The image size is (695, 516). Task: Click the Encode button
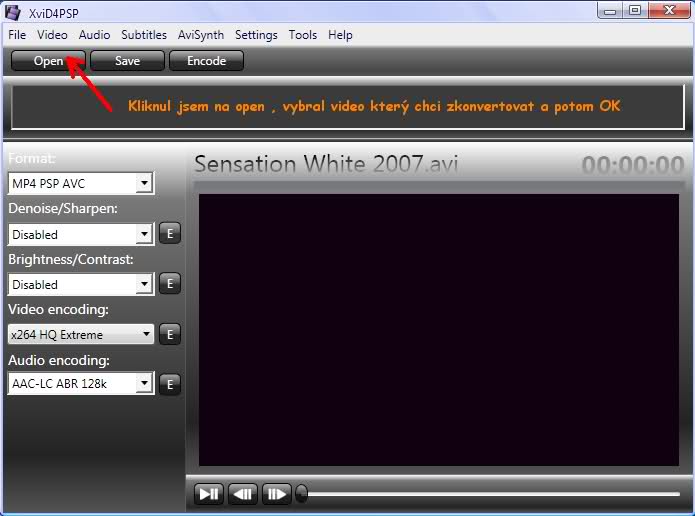coord(206,61)
